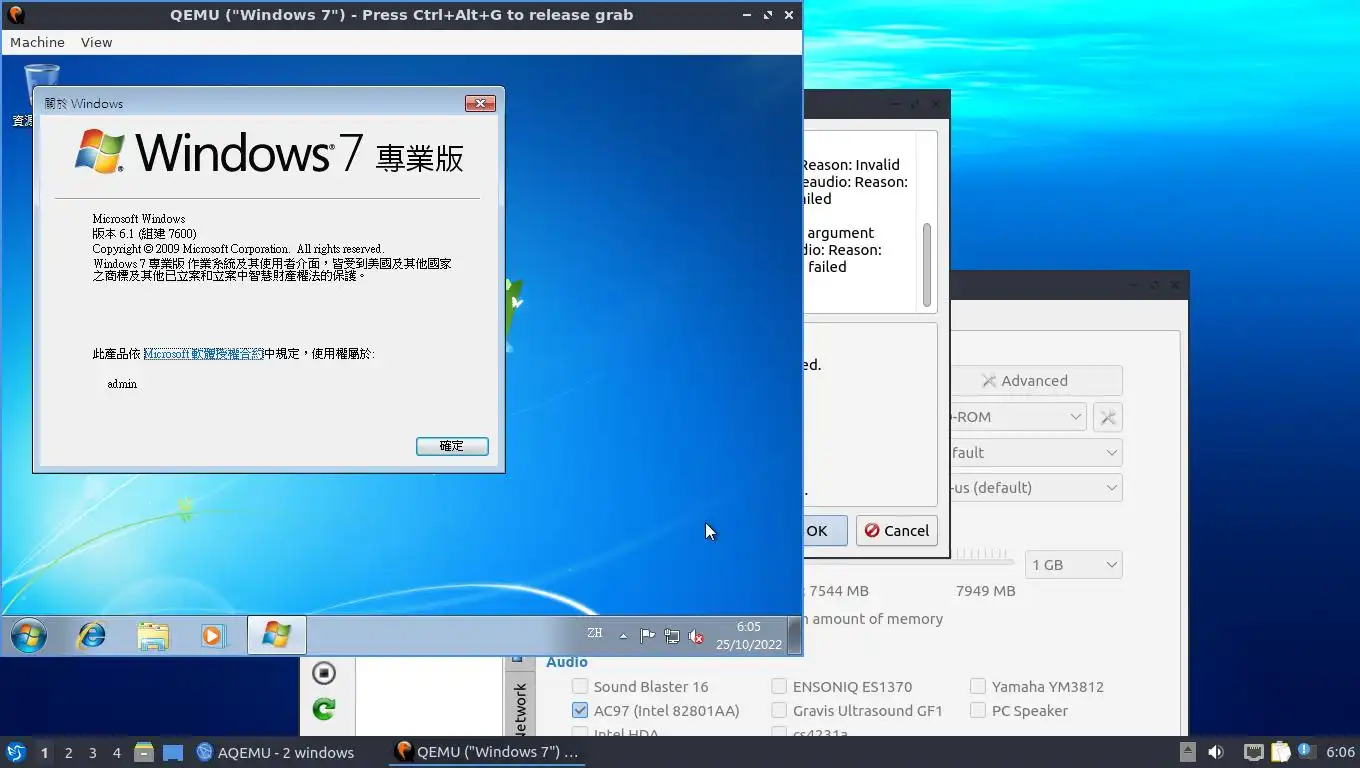Click Cancel in the AQEMU error dialog
1360x768 pixels.
click(897, 531)
